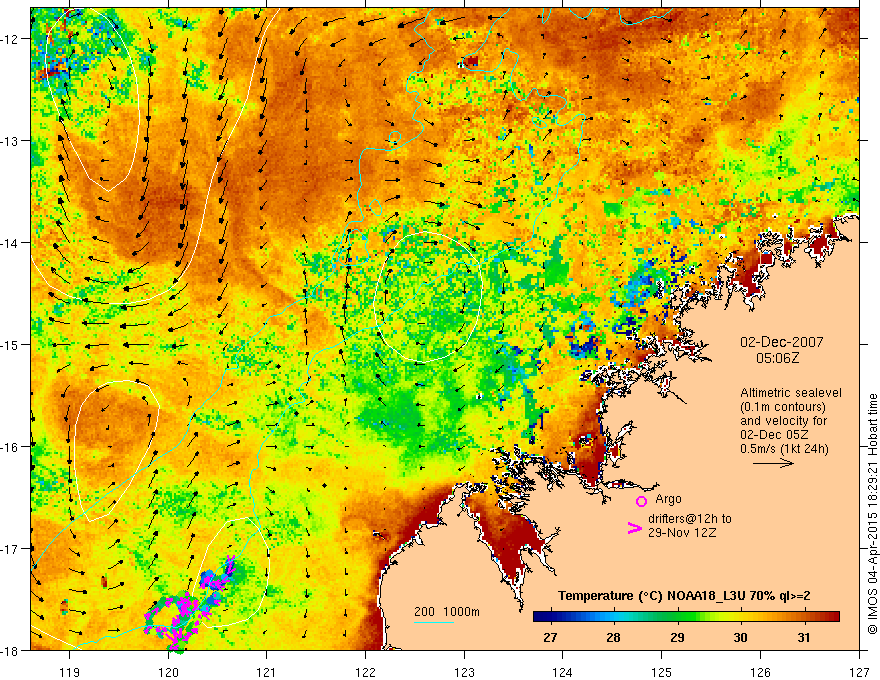Click the date label 02-Dec-2007
The image size is (880, 680).
click(781, 342)
